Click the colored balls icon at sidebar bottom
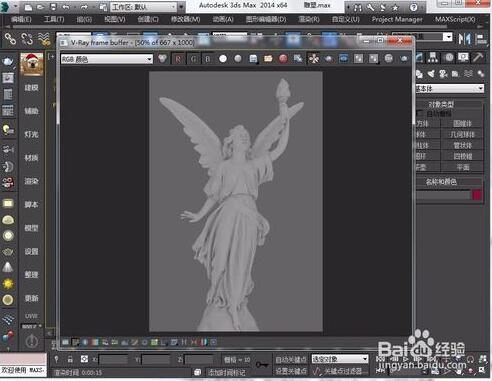 click(x=8, y=336)
